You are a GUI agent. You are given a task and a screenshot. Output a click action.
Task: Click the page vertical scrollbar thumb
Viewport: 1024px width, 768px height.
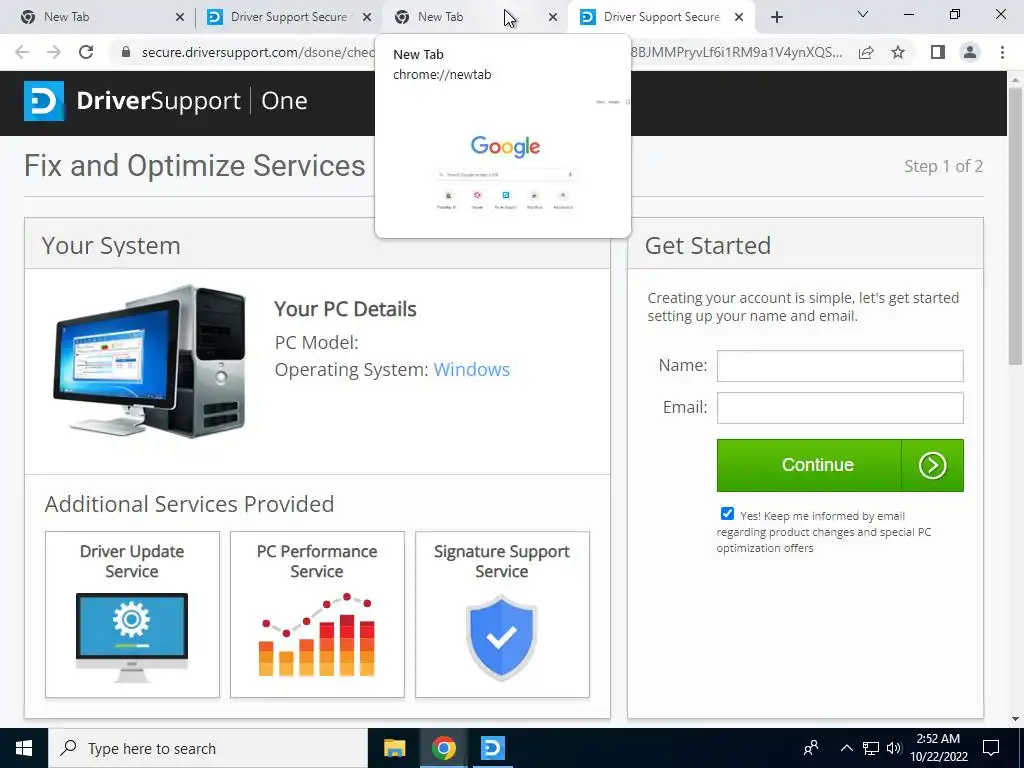click(1016, 225)
